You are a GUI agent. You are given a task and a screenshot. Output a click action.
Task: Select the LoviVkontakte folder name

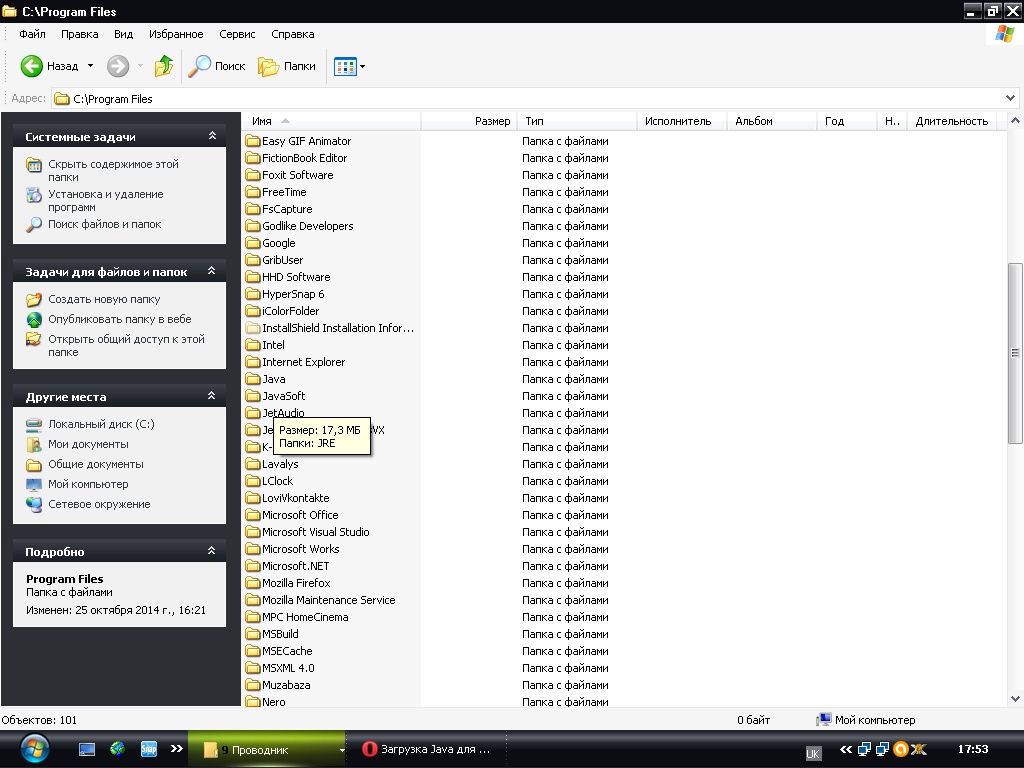point(296,498)
